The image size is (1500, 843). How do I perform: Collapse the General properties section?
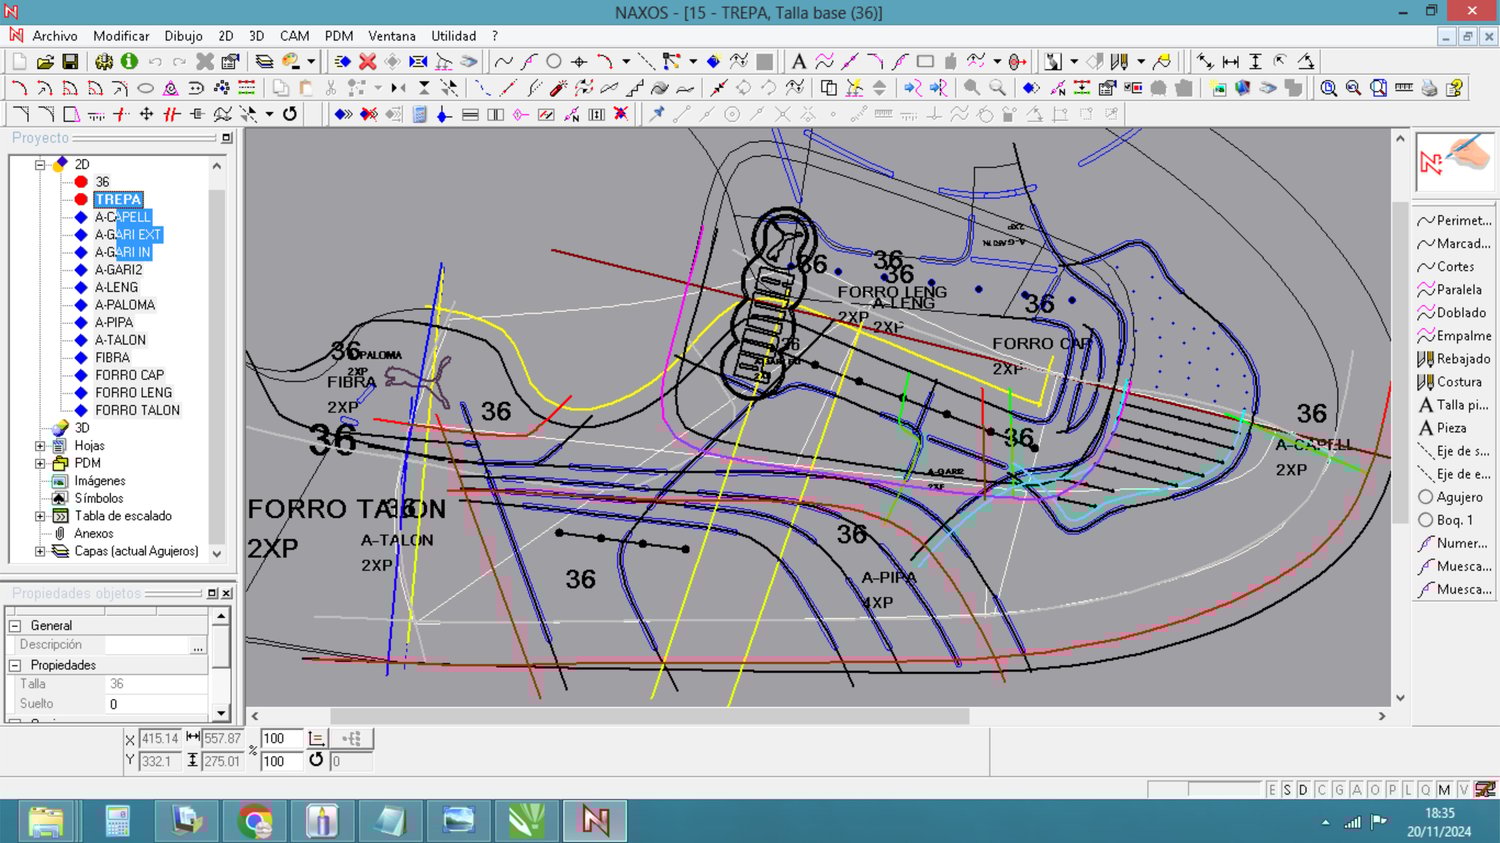(x=15, y=626)
